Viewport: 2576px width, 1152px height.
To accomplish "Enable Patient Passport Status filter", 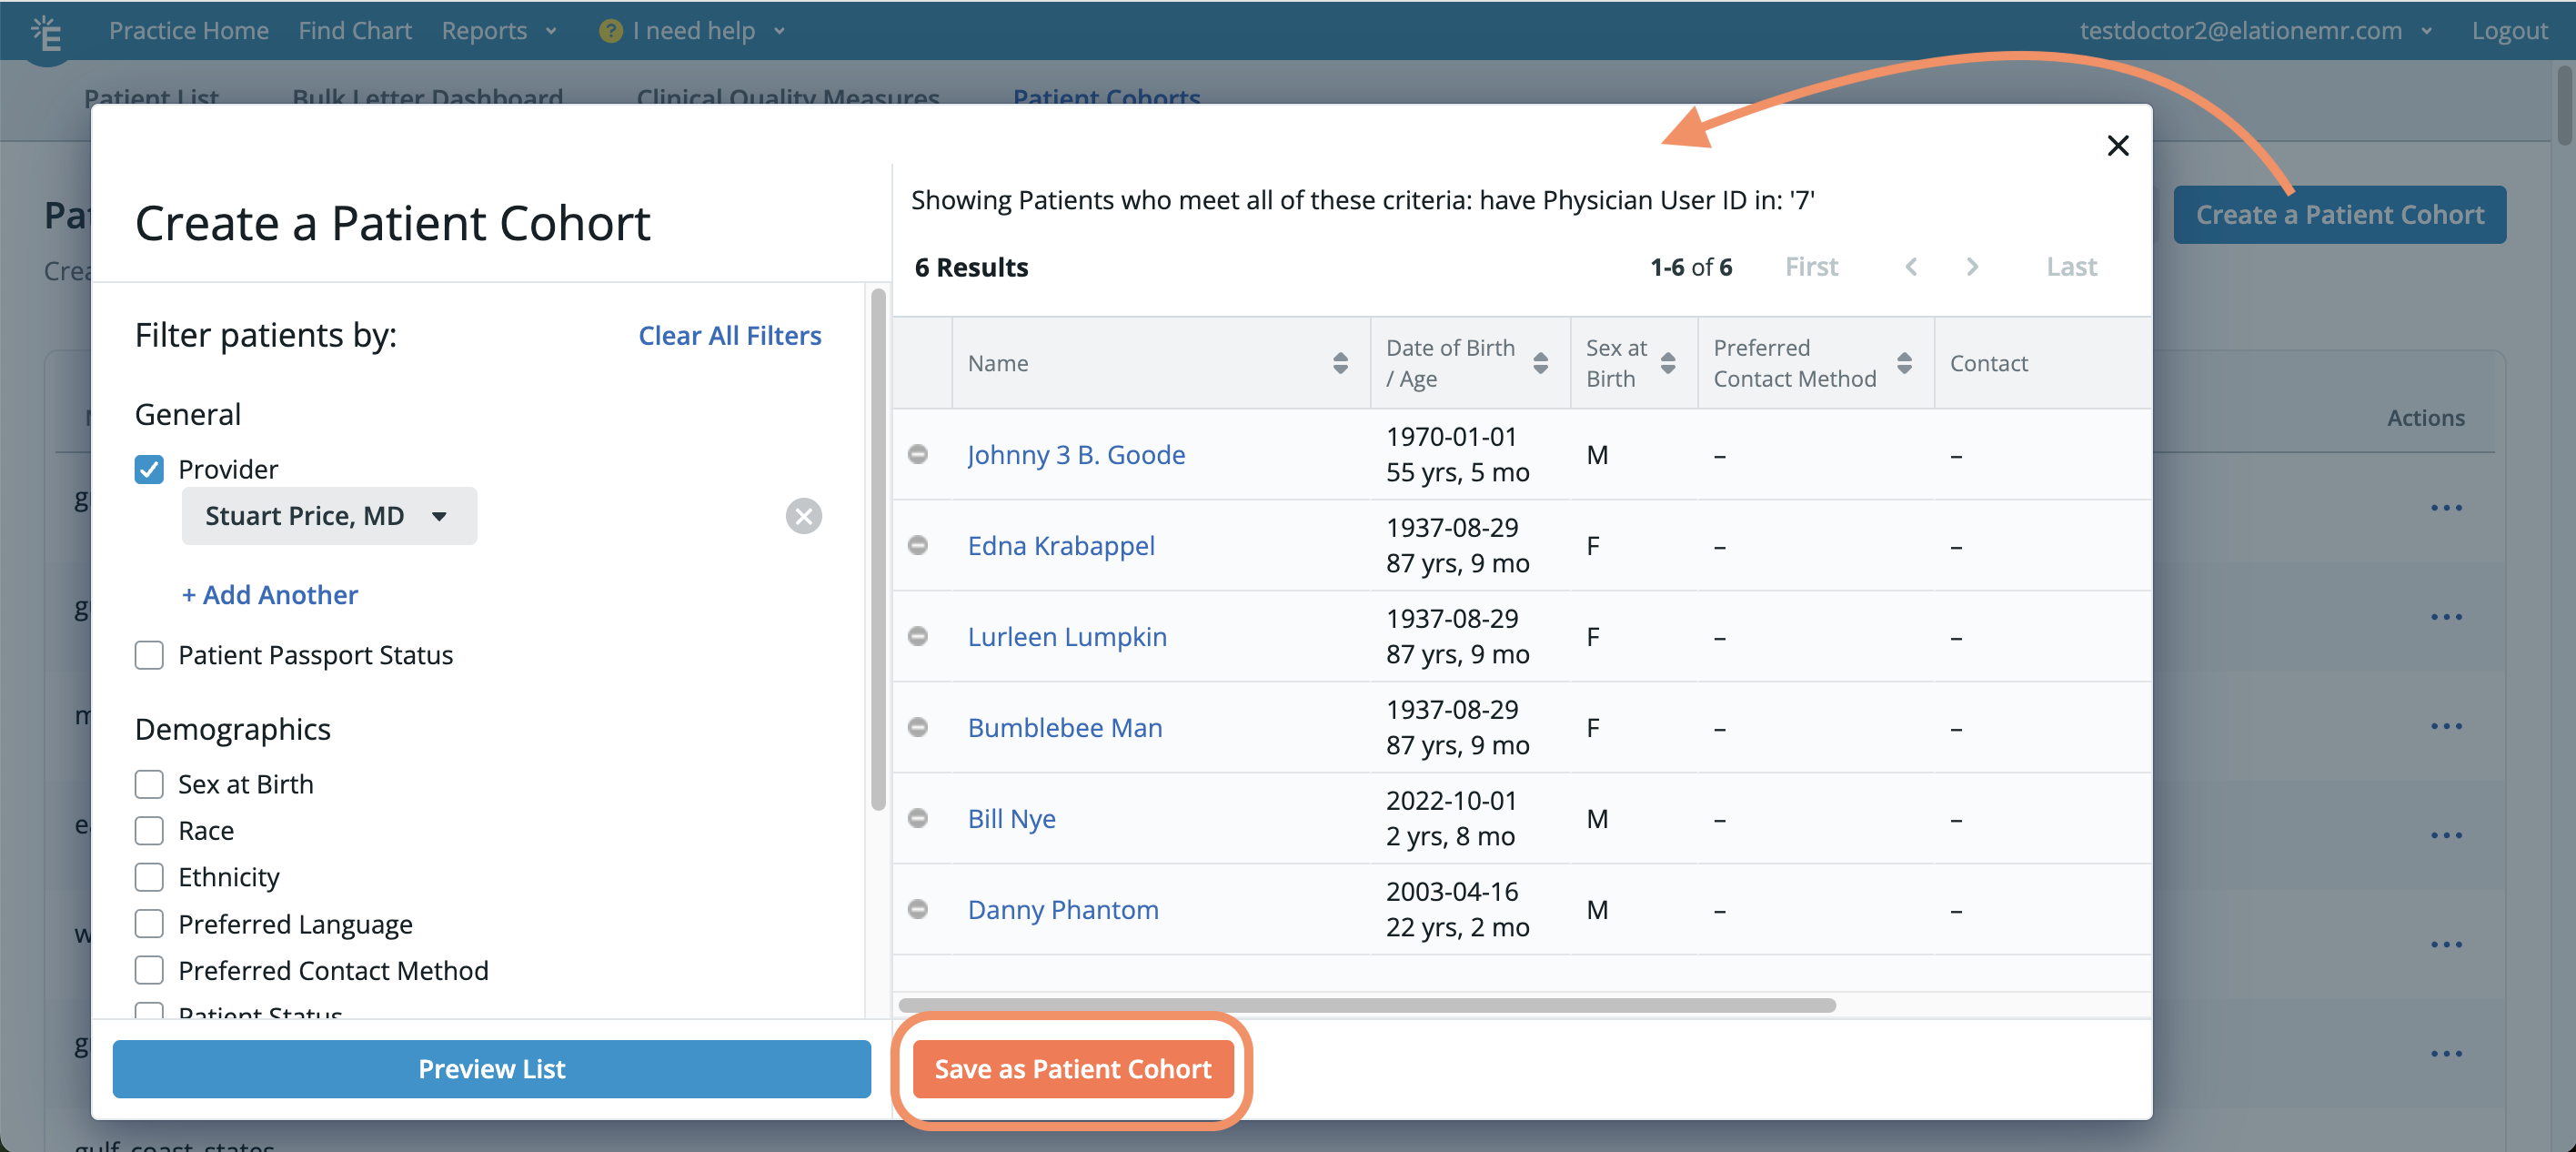I will coord(149,655).
